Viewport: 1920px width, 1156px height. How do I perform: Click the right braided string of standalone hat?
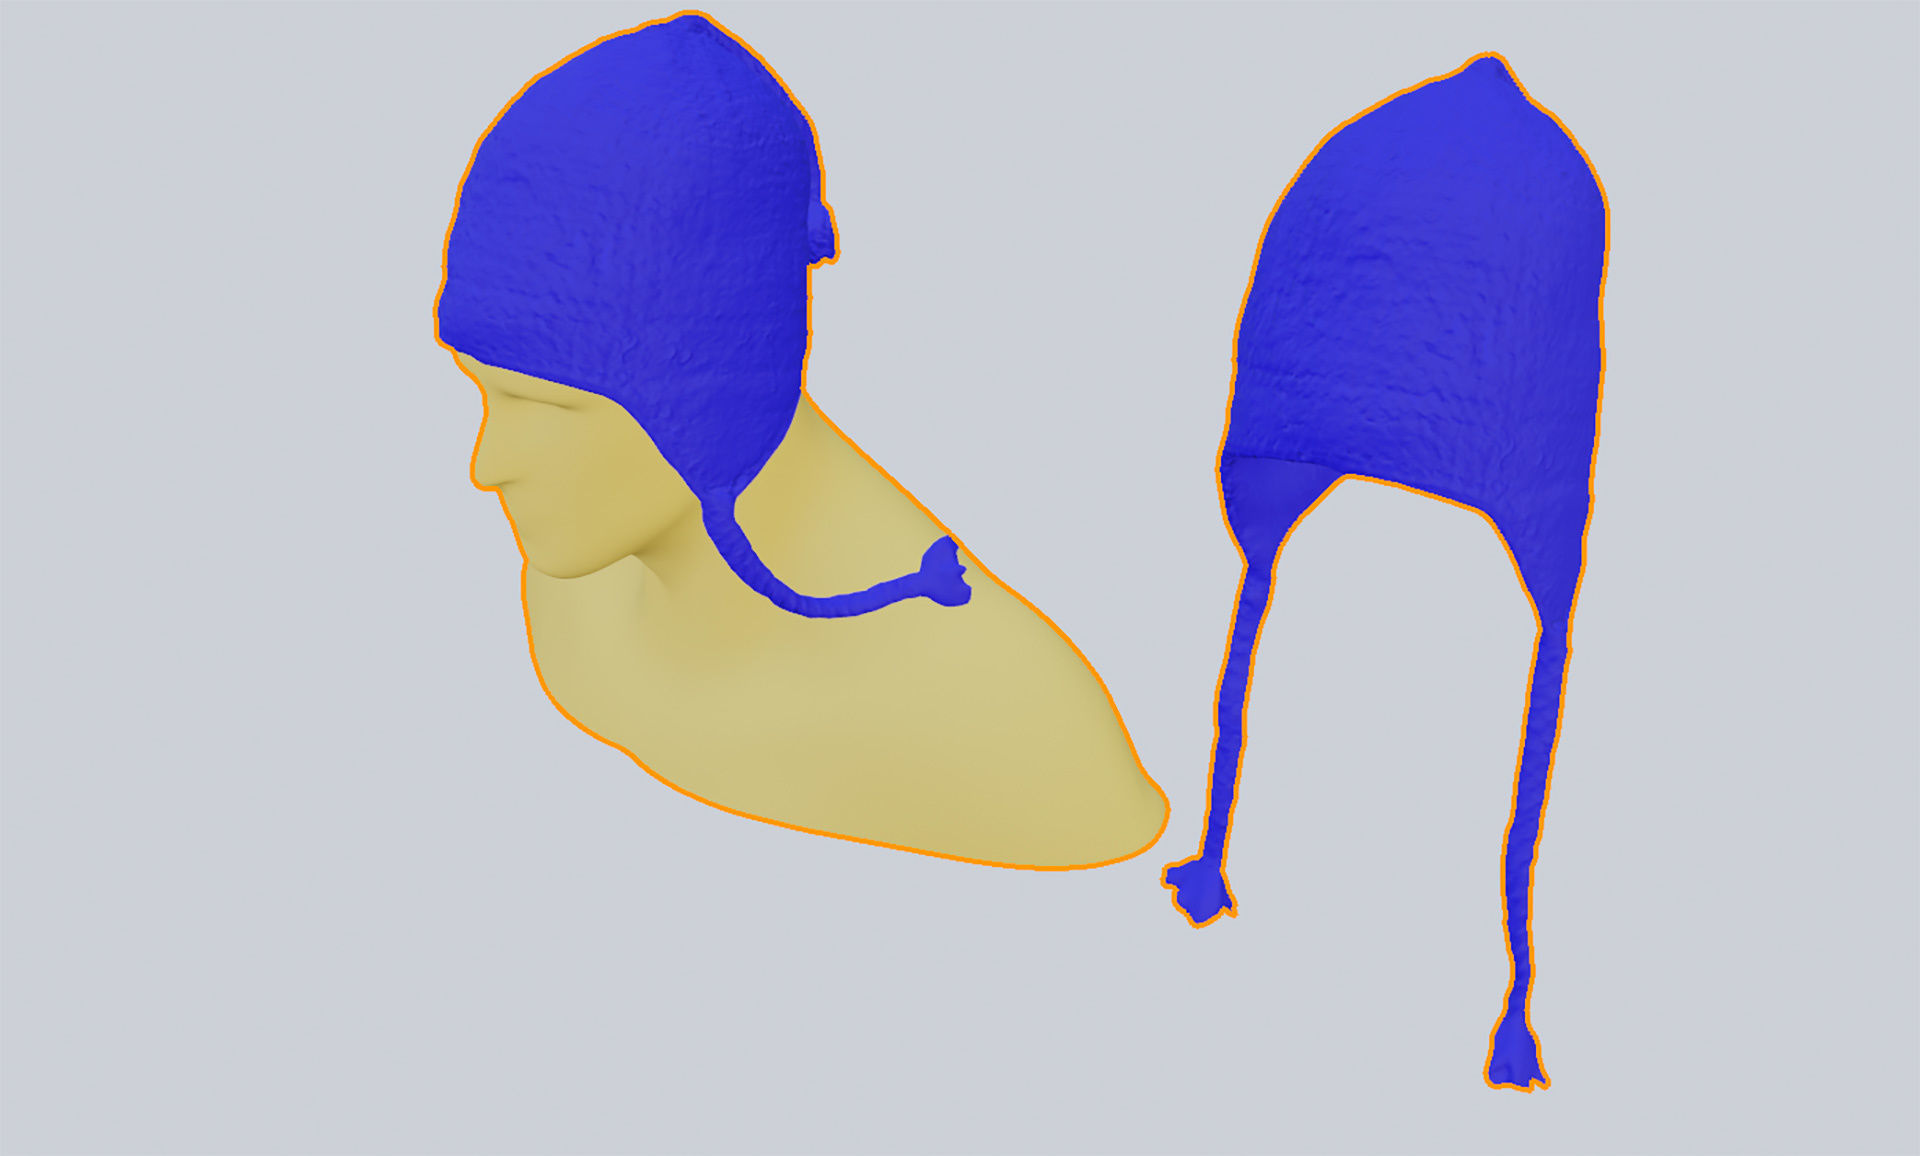tap(1530, 800)
